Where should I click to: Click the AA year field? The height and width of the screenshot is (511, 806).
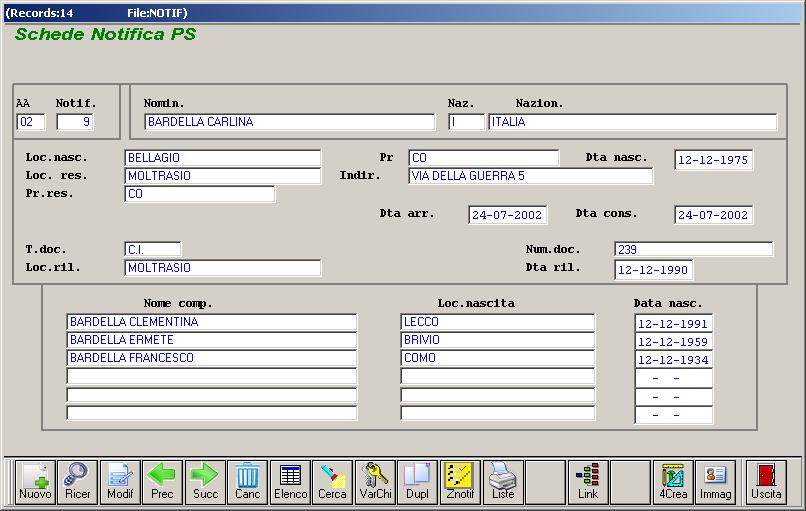(x=31, y=122)
